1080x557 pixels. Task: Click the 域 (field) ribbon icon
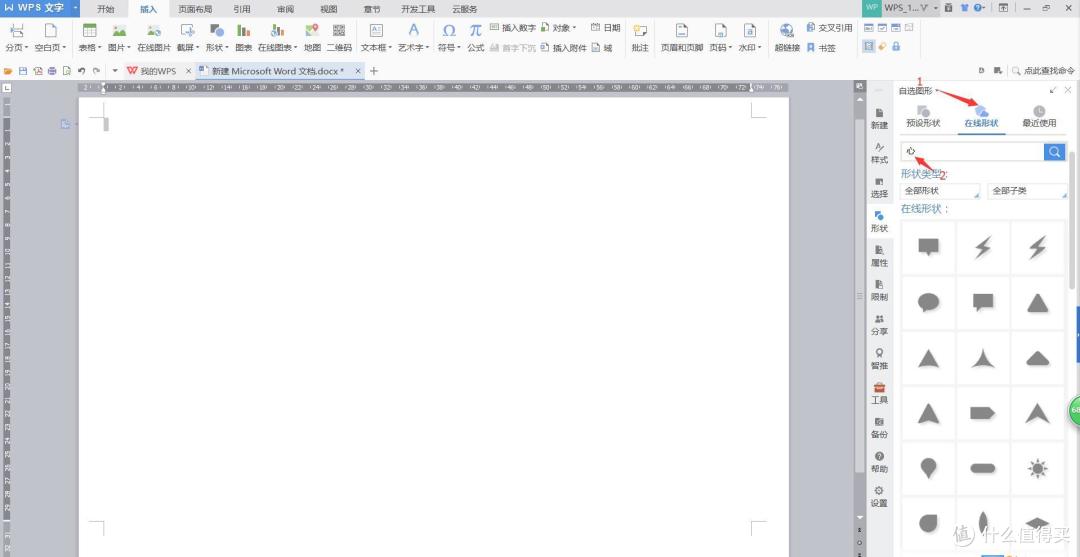(x=601, y=48)
